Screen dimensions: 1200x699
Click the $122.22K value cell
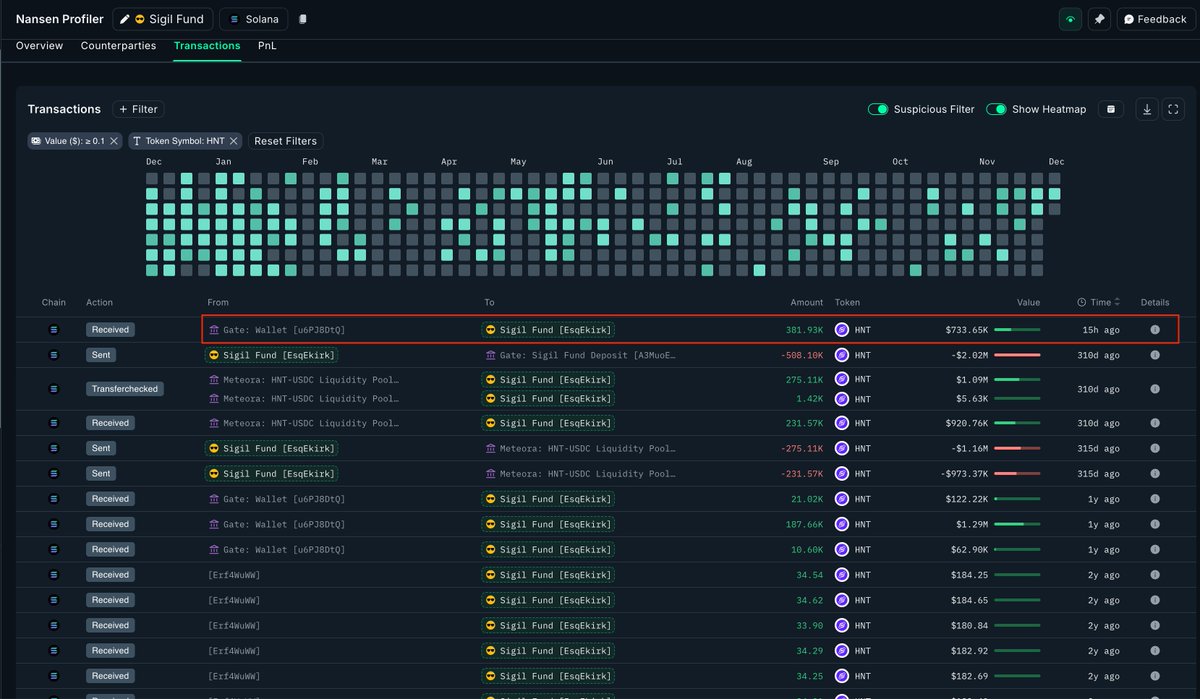click(966, 499)
